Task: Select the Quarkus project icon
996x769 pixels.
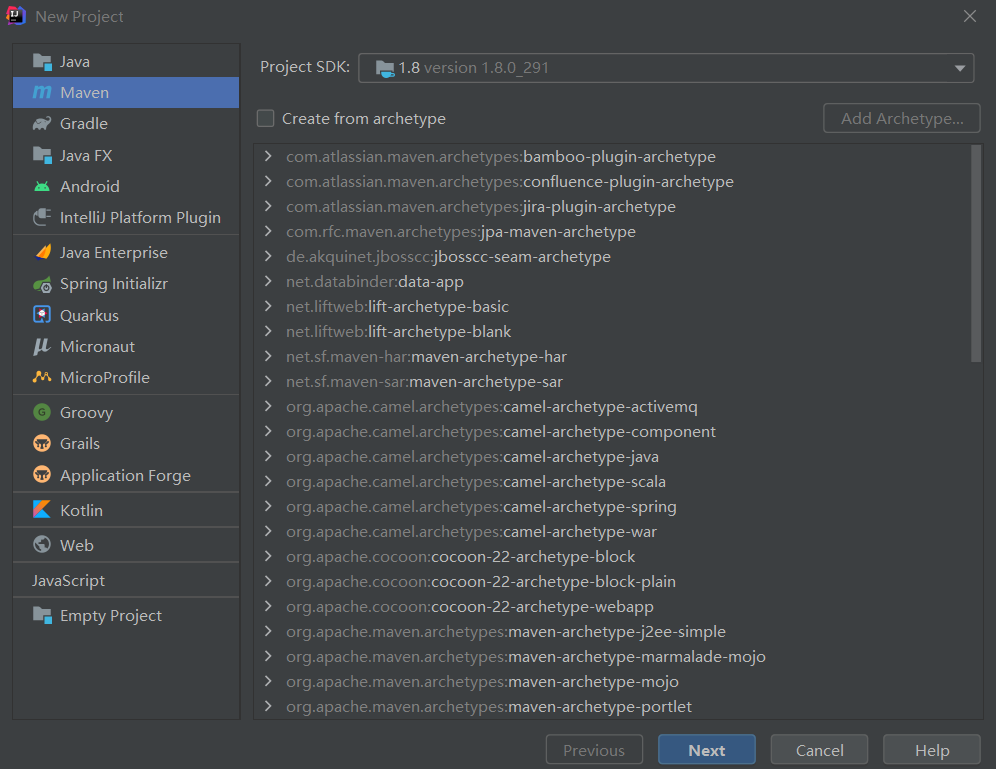Action: [42, 315]
